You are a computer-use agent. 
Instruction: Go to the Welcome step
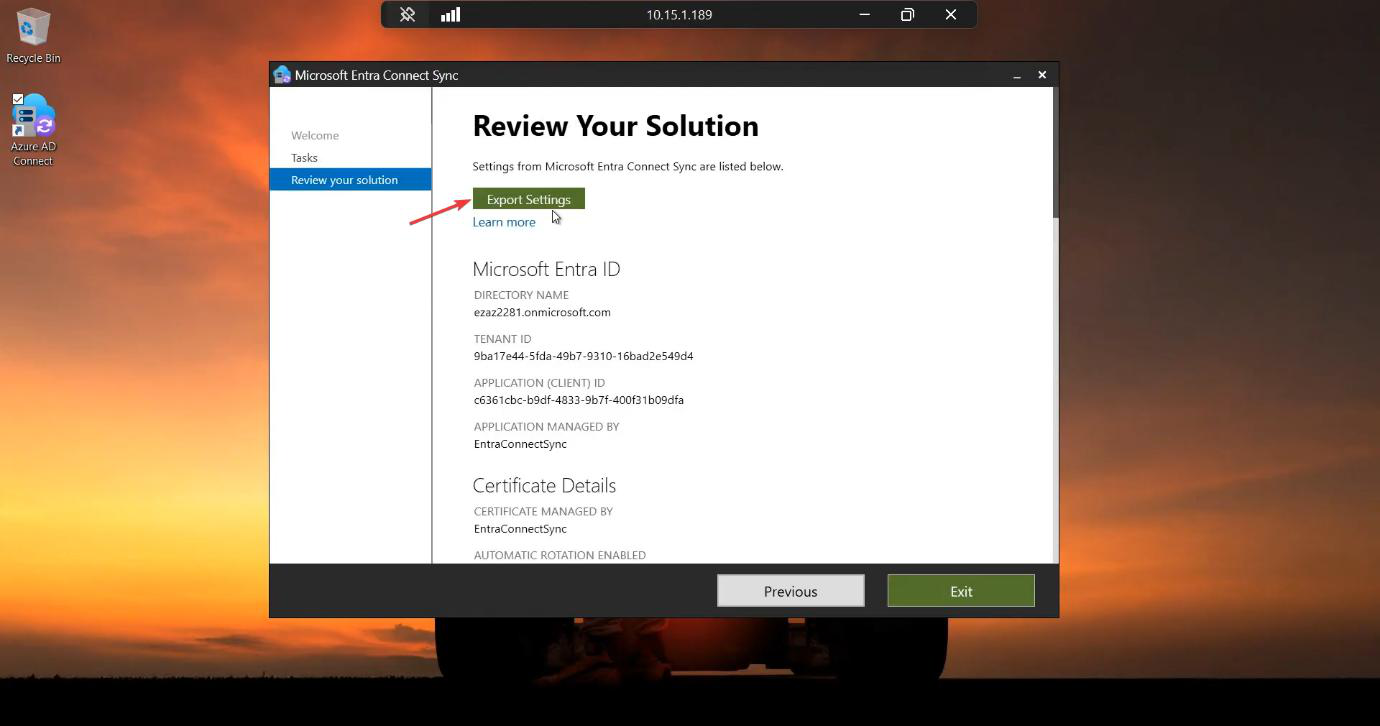315,135
